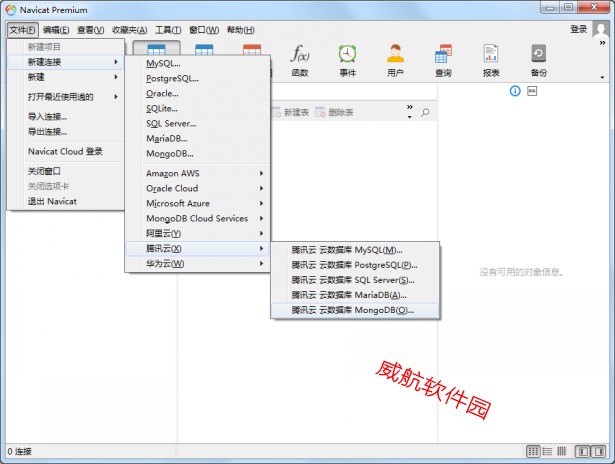This screenshot has height=464, width=615.
Task: Click the 备份 (Backup) toolbar icon
Action: [x=539, y=59]
